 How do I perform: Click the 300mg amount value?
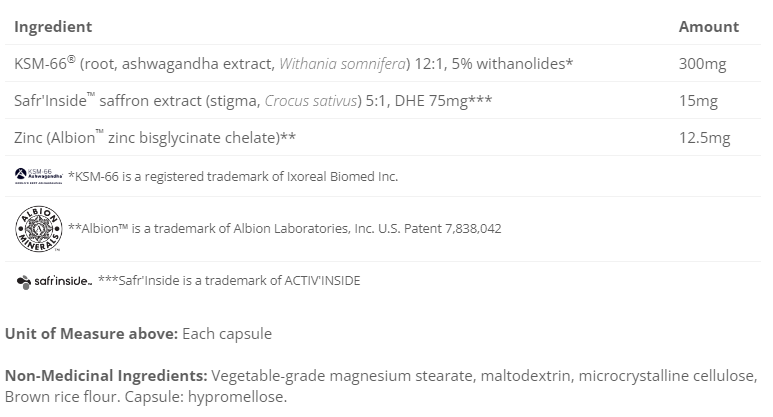(x=702, y=64)
